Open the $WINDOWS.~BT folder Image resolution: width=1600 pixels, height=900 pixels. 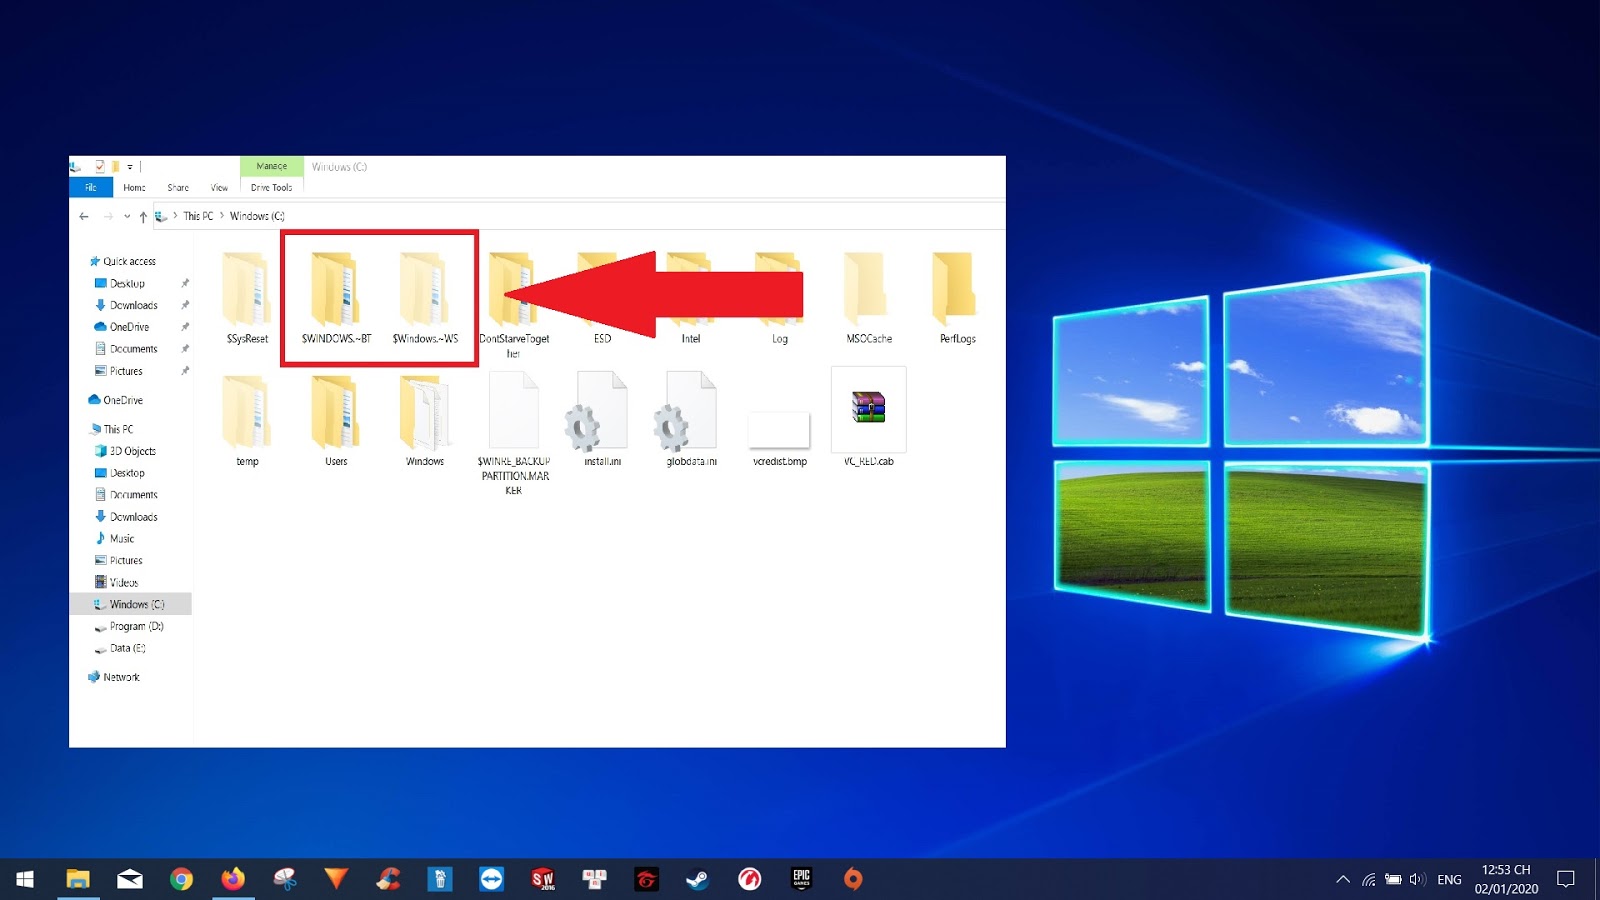pos(336,298)
